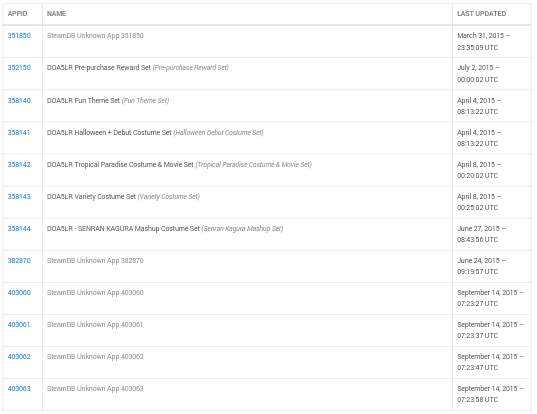Screen dimensions: 537x414
Task: Open app ID 352150 link
Action: (19, 68)
